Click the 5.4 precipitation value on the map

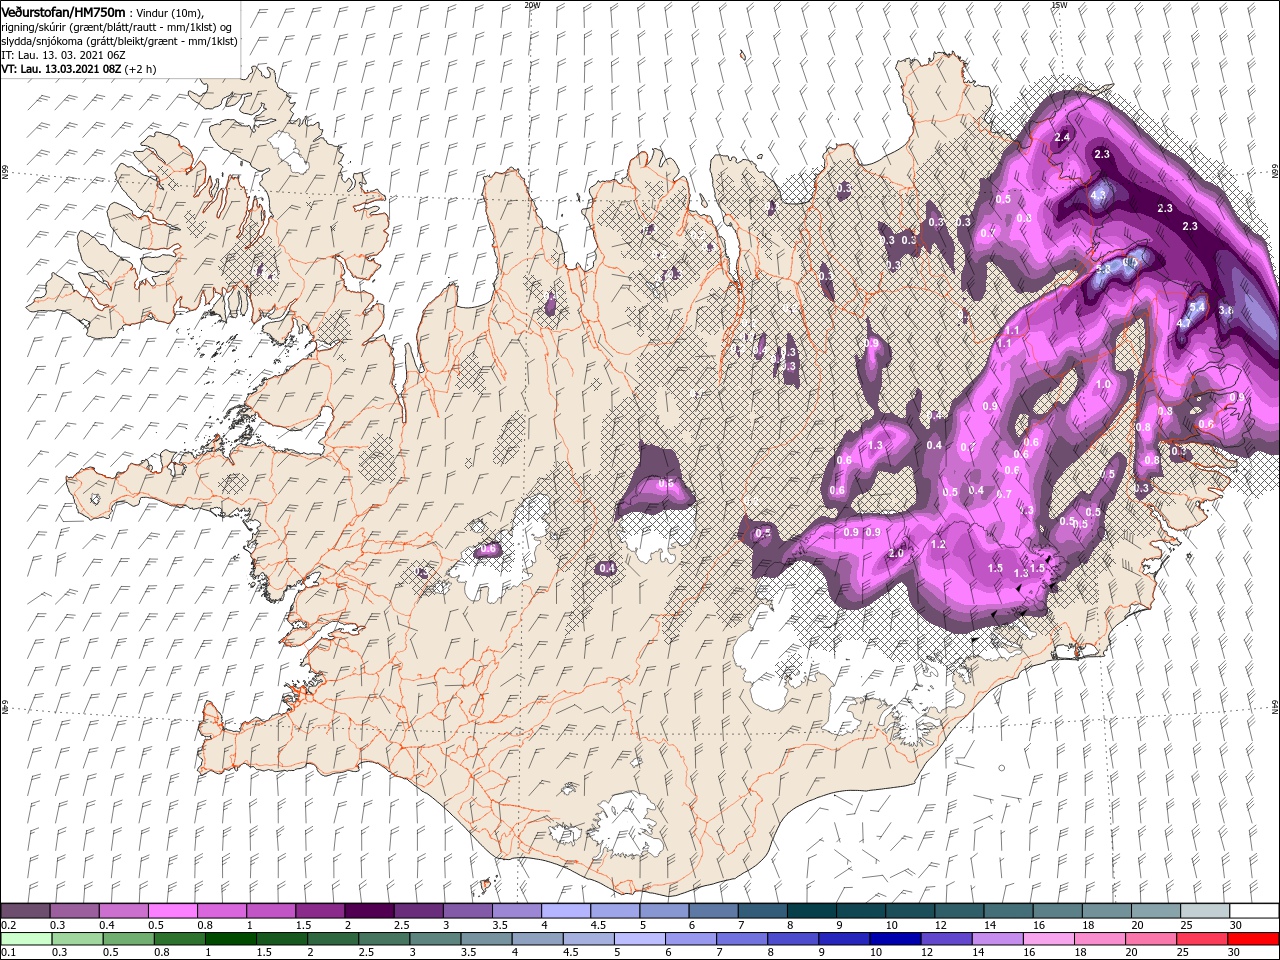click(1196, 308)
